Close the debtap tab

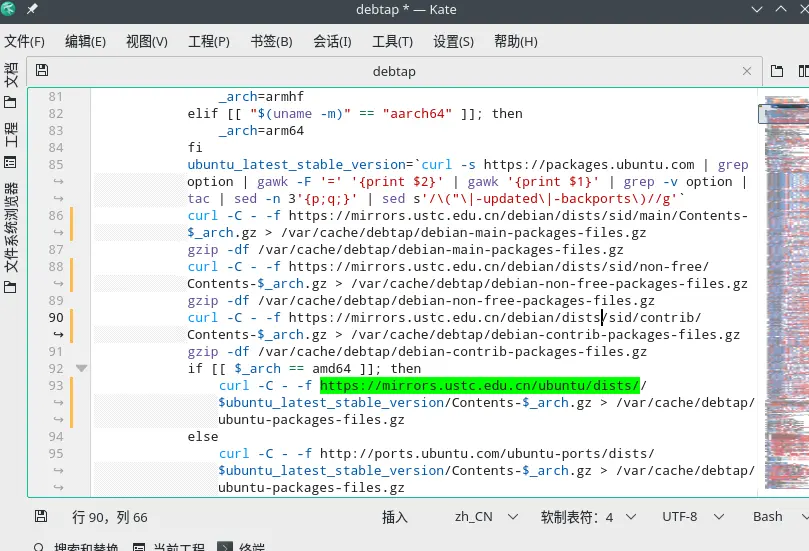746,71
